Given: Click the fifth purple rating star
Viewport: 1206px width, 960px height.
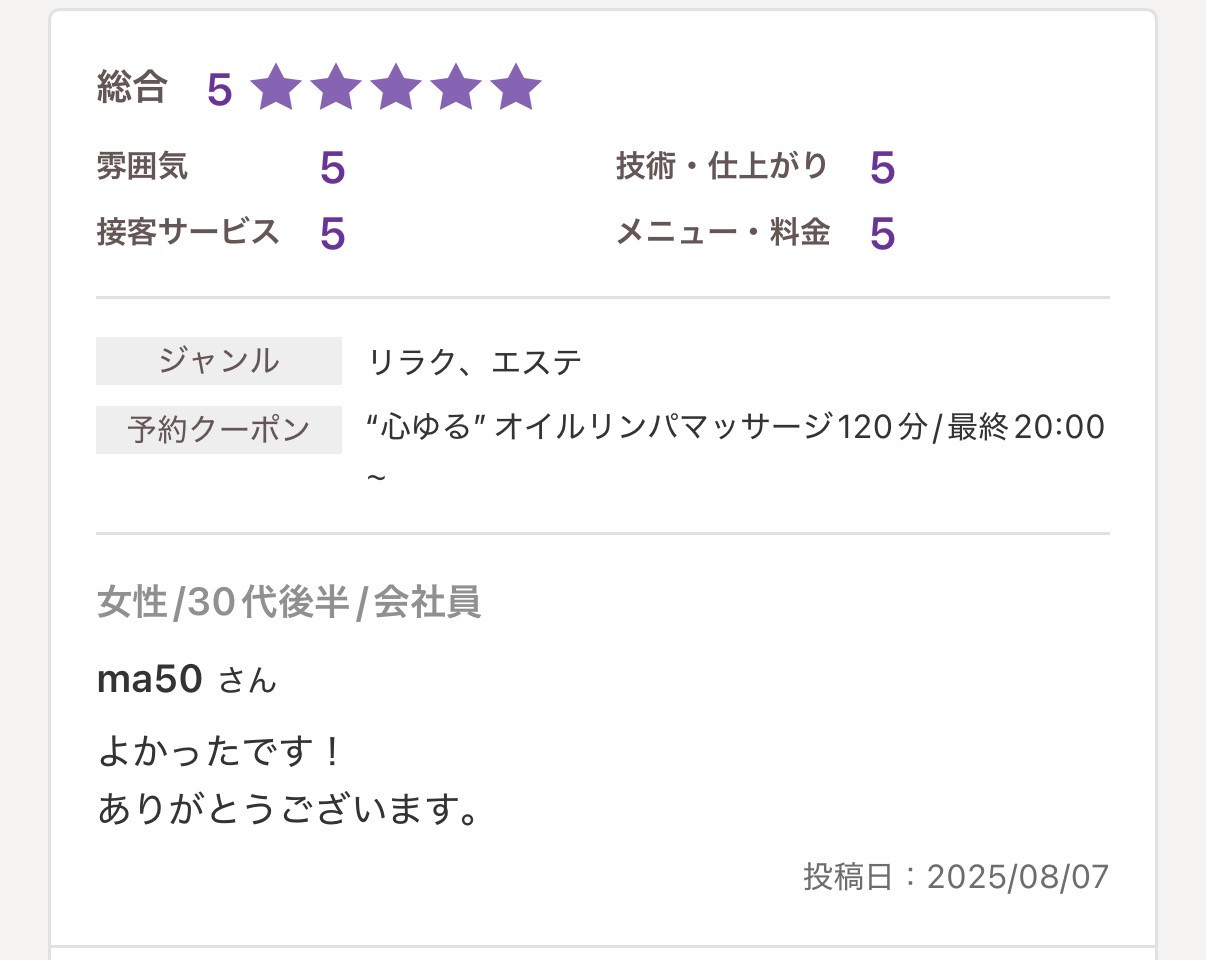Looking at the screenshot, I should pyautogui.click(x=516, y=88).
